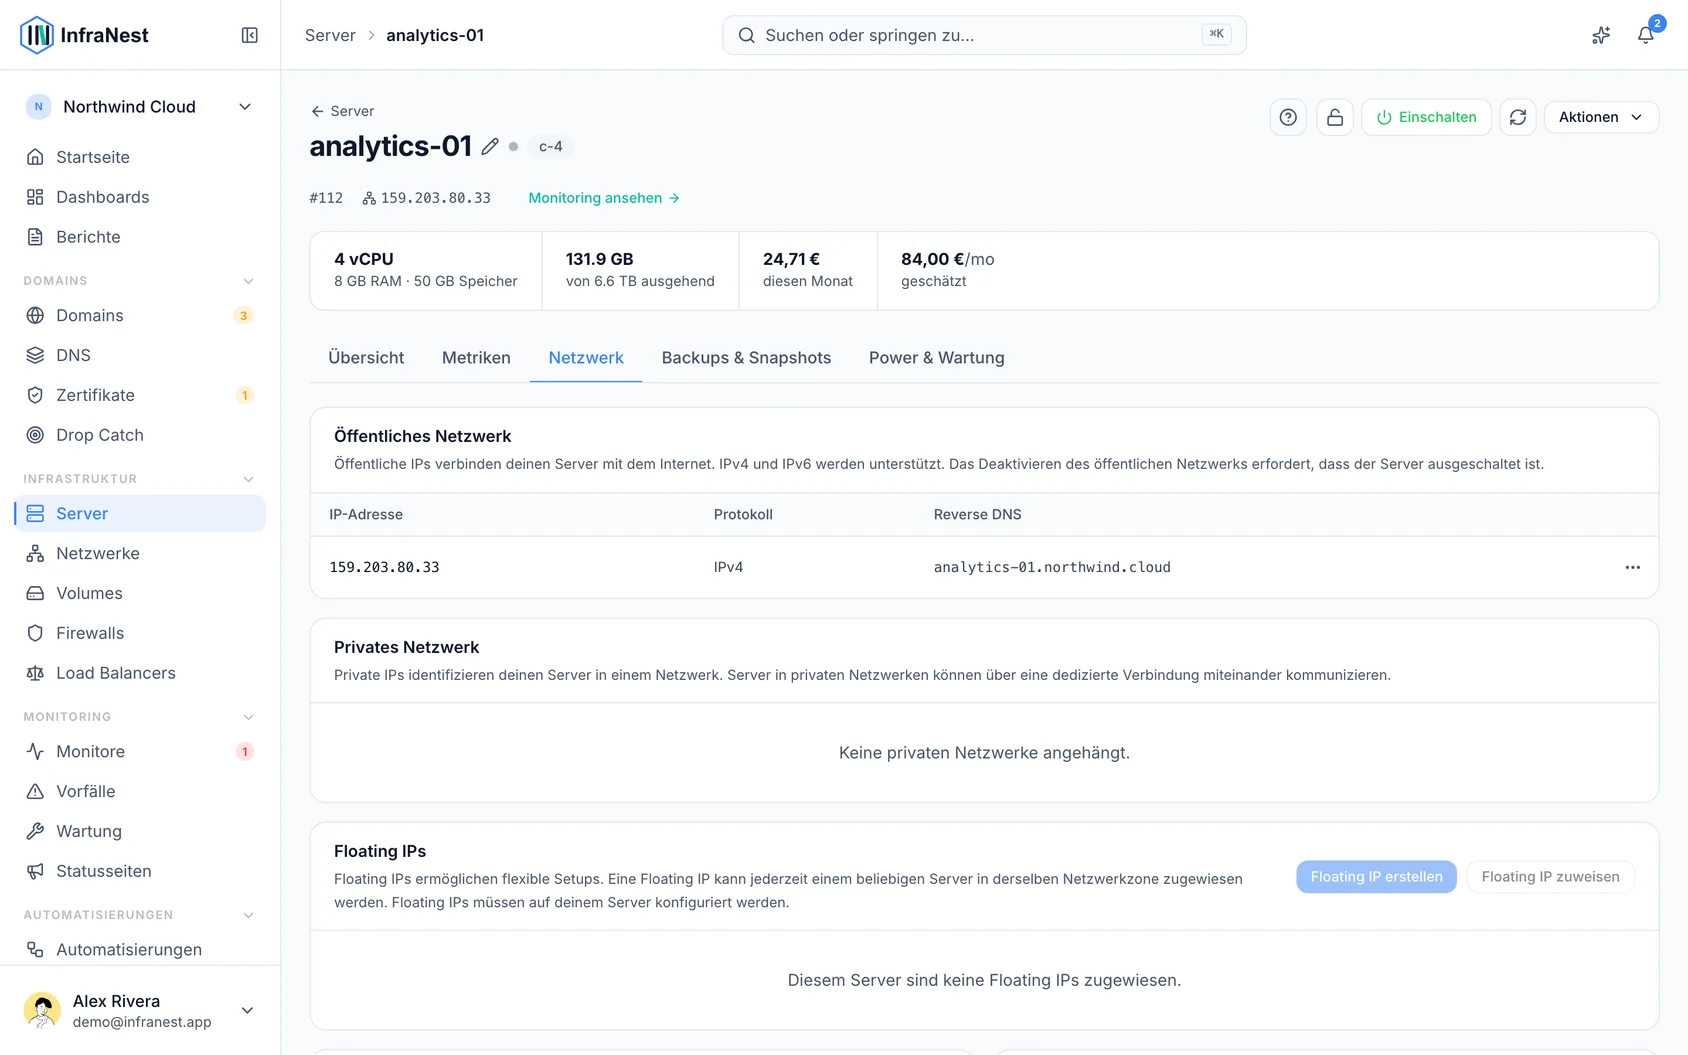1688x1055 pixels.
Task: Open Vorfälle in the sidebar
Action: pyautogui.click(x=140, y=791)
